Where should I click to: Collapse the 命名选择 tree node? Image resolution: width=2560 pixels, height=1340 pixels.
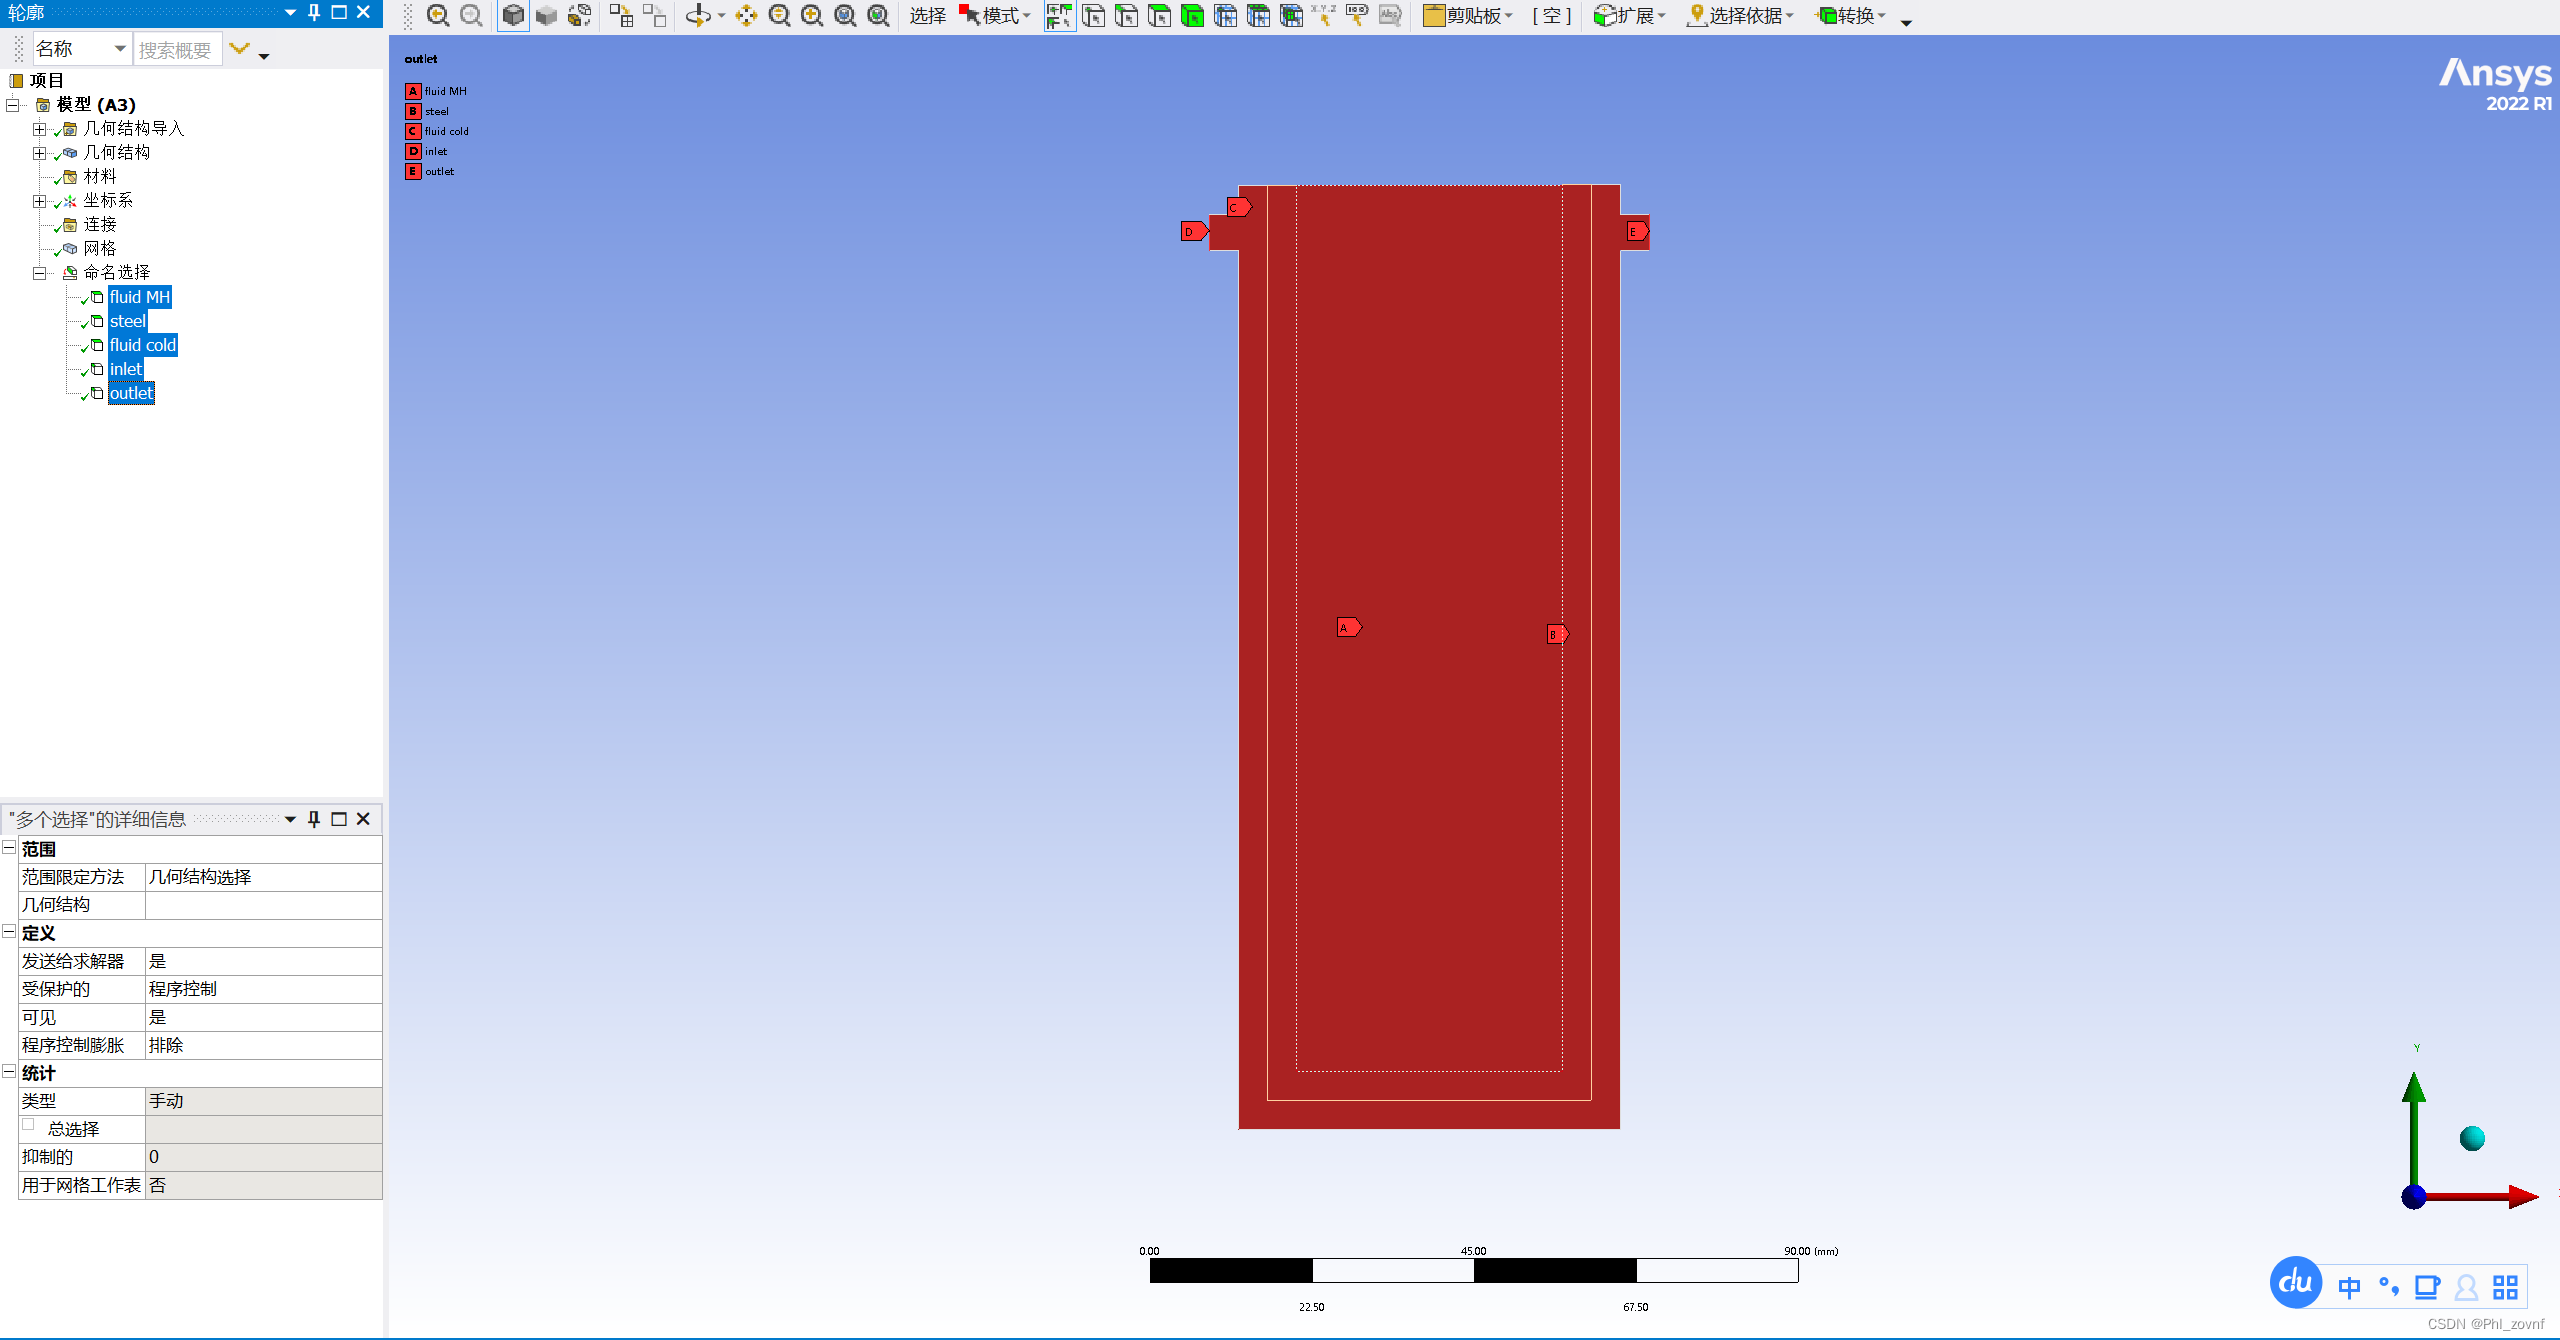pyautogui.click(x=40, y=273)
